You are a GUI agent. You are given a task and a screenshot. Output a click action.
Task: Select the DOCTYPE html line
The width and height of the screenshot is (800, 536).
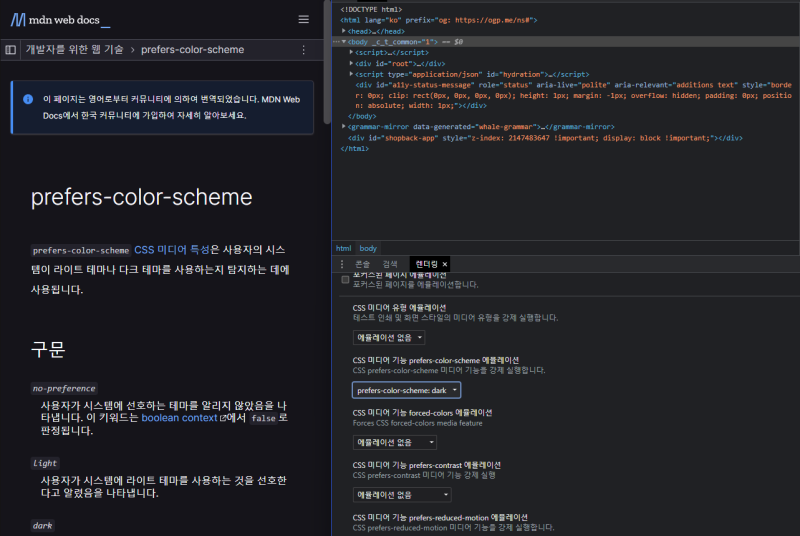(371, 9)
